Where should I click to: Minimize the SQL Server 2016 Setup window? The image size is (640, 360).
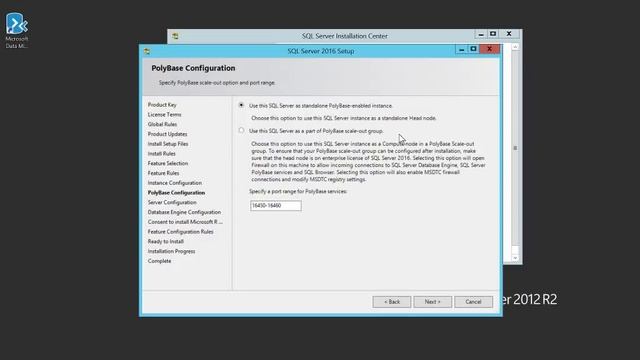(462, 49)
